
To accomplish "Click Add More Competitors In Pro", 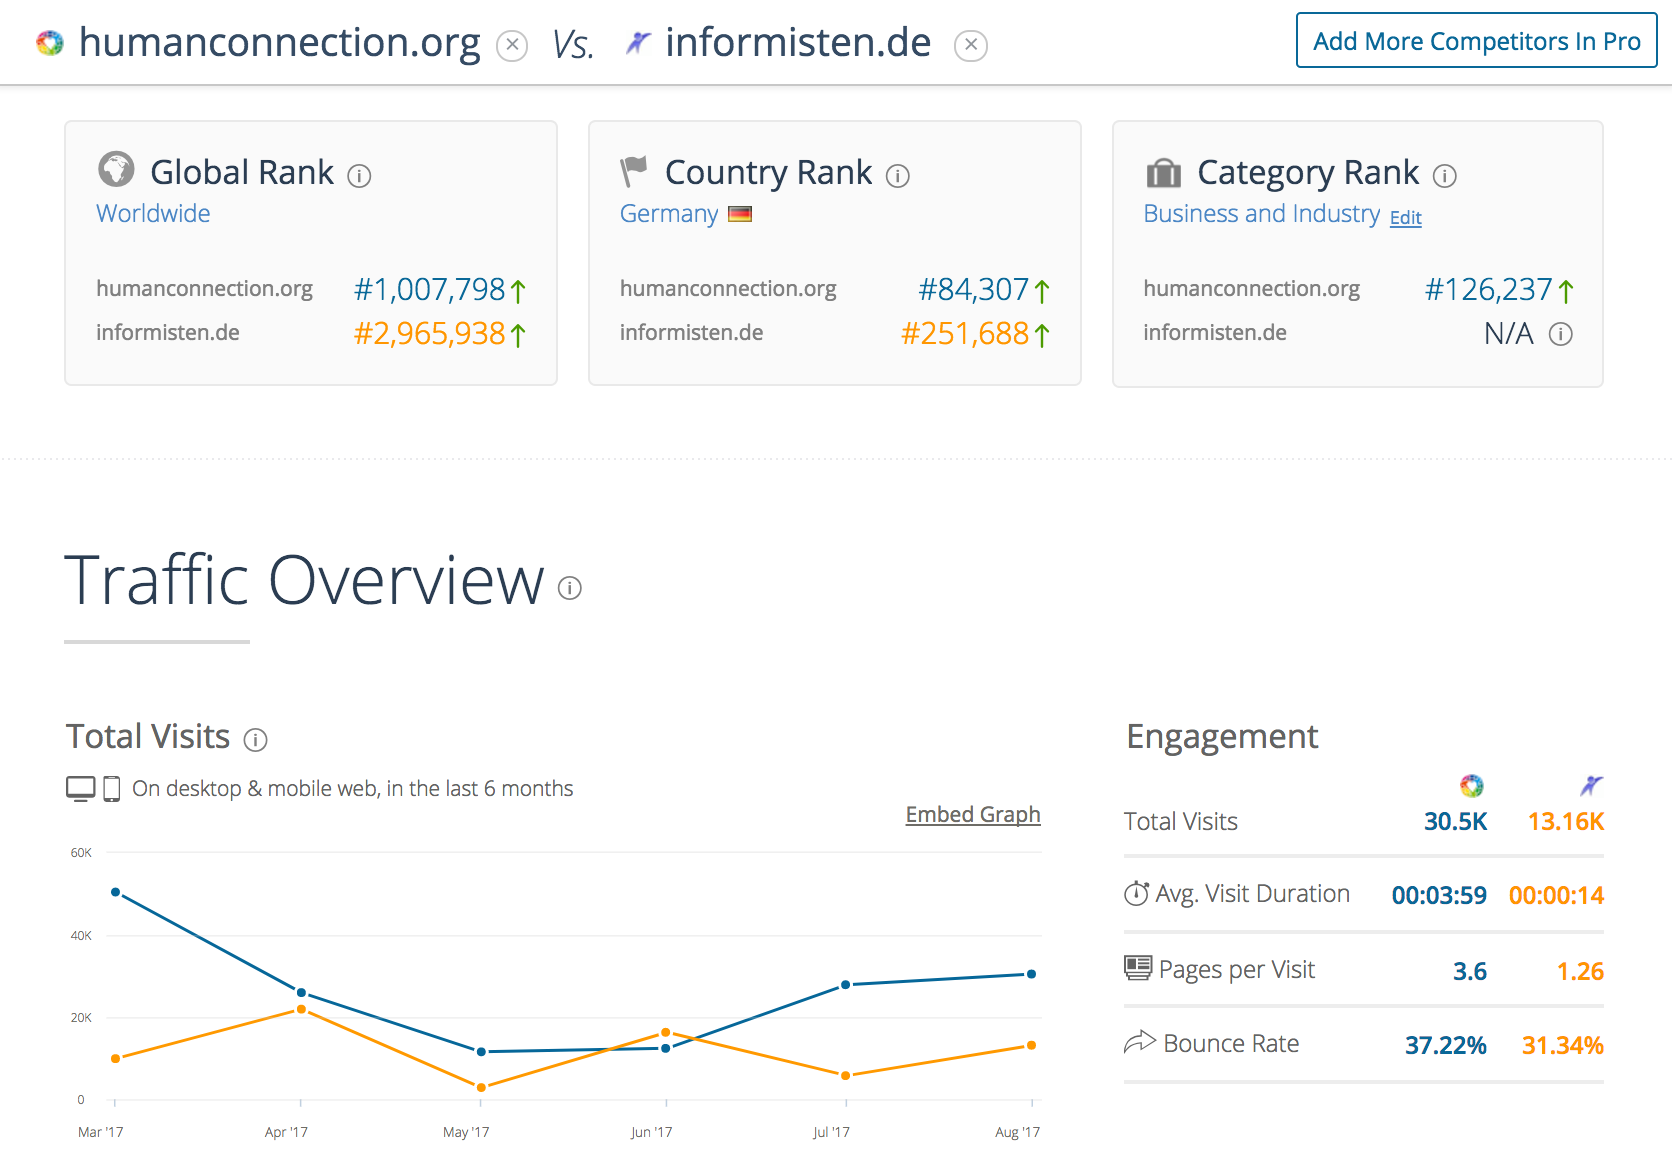I will coord(1476,41).
